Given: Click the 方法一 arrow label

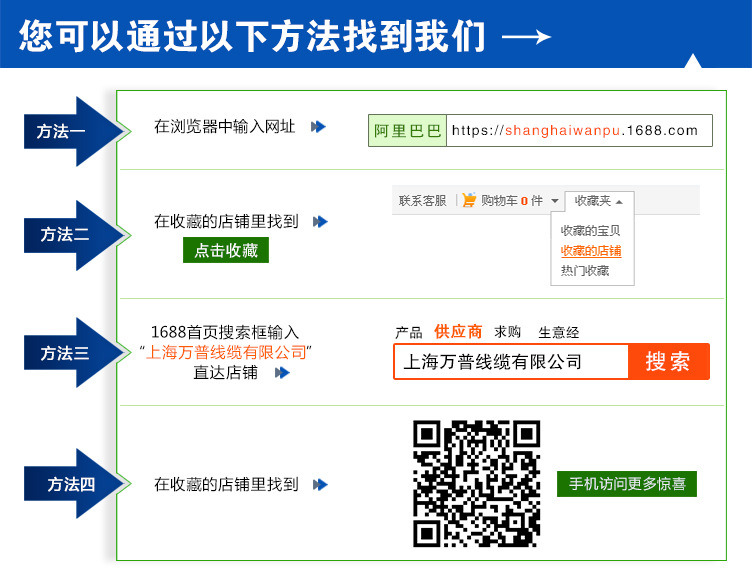Looking at the screenshot, I should coord(72,131).
